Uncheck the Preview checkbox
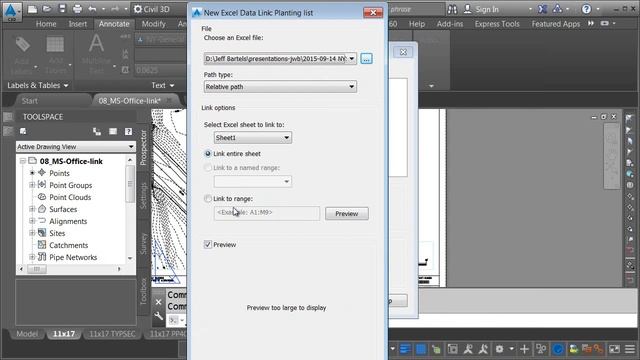Screen dimensions: 640x360 click(x=208, y=244)
